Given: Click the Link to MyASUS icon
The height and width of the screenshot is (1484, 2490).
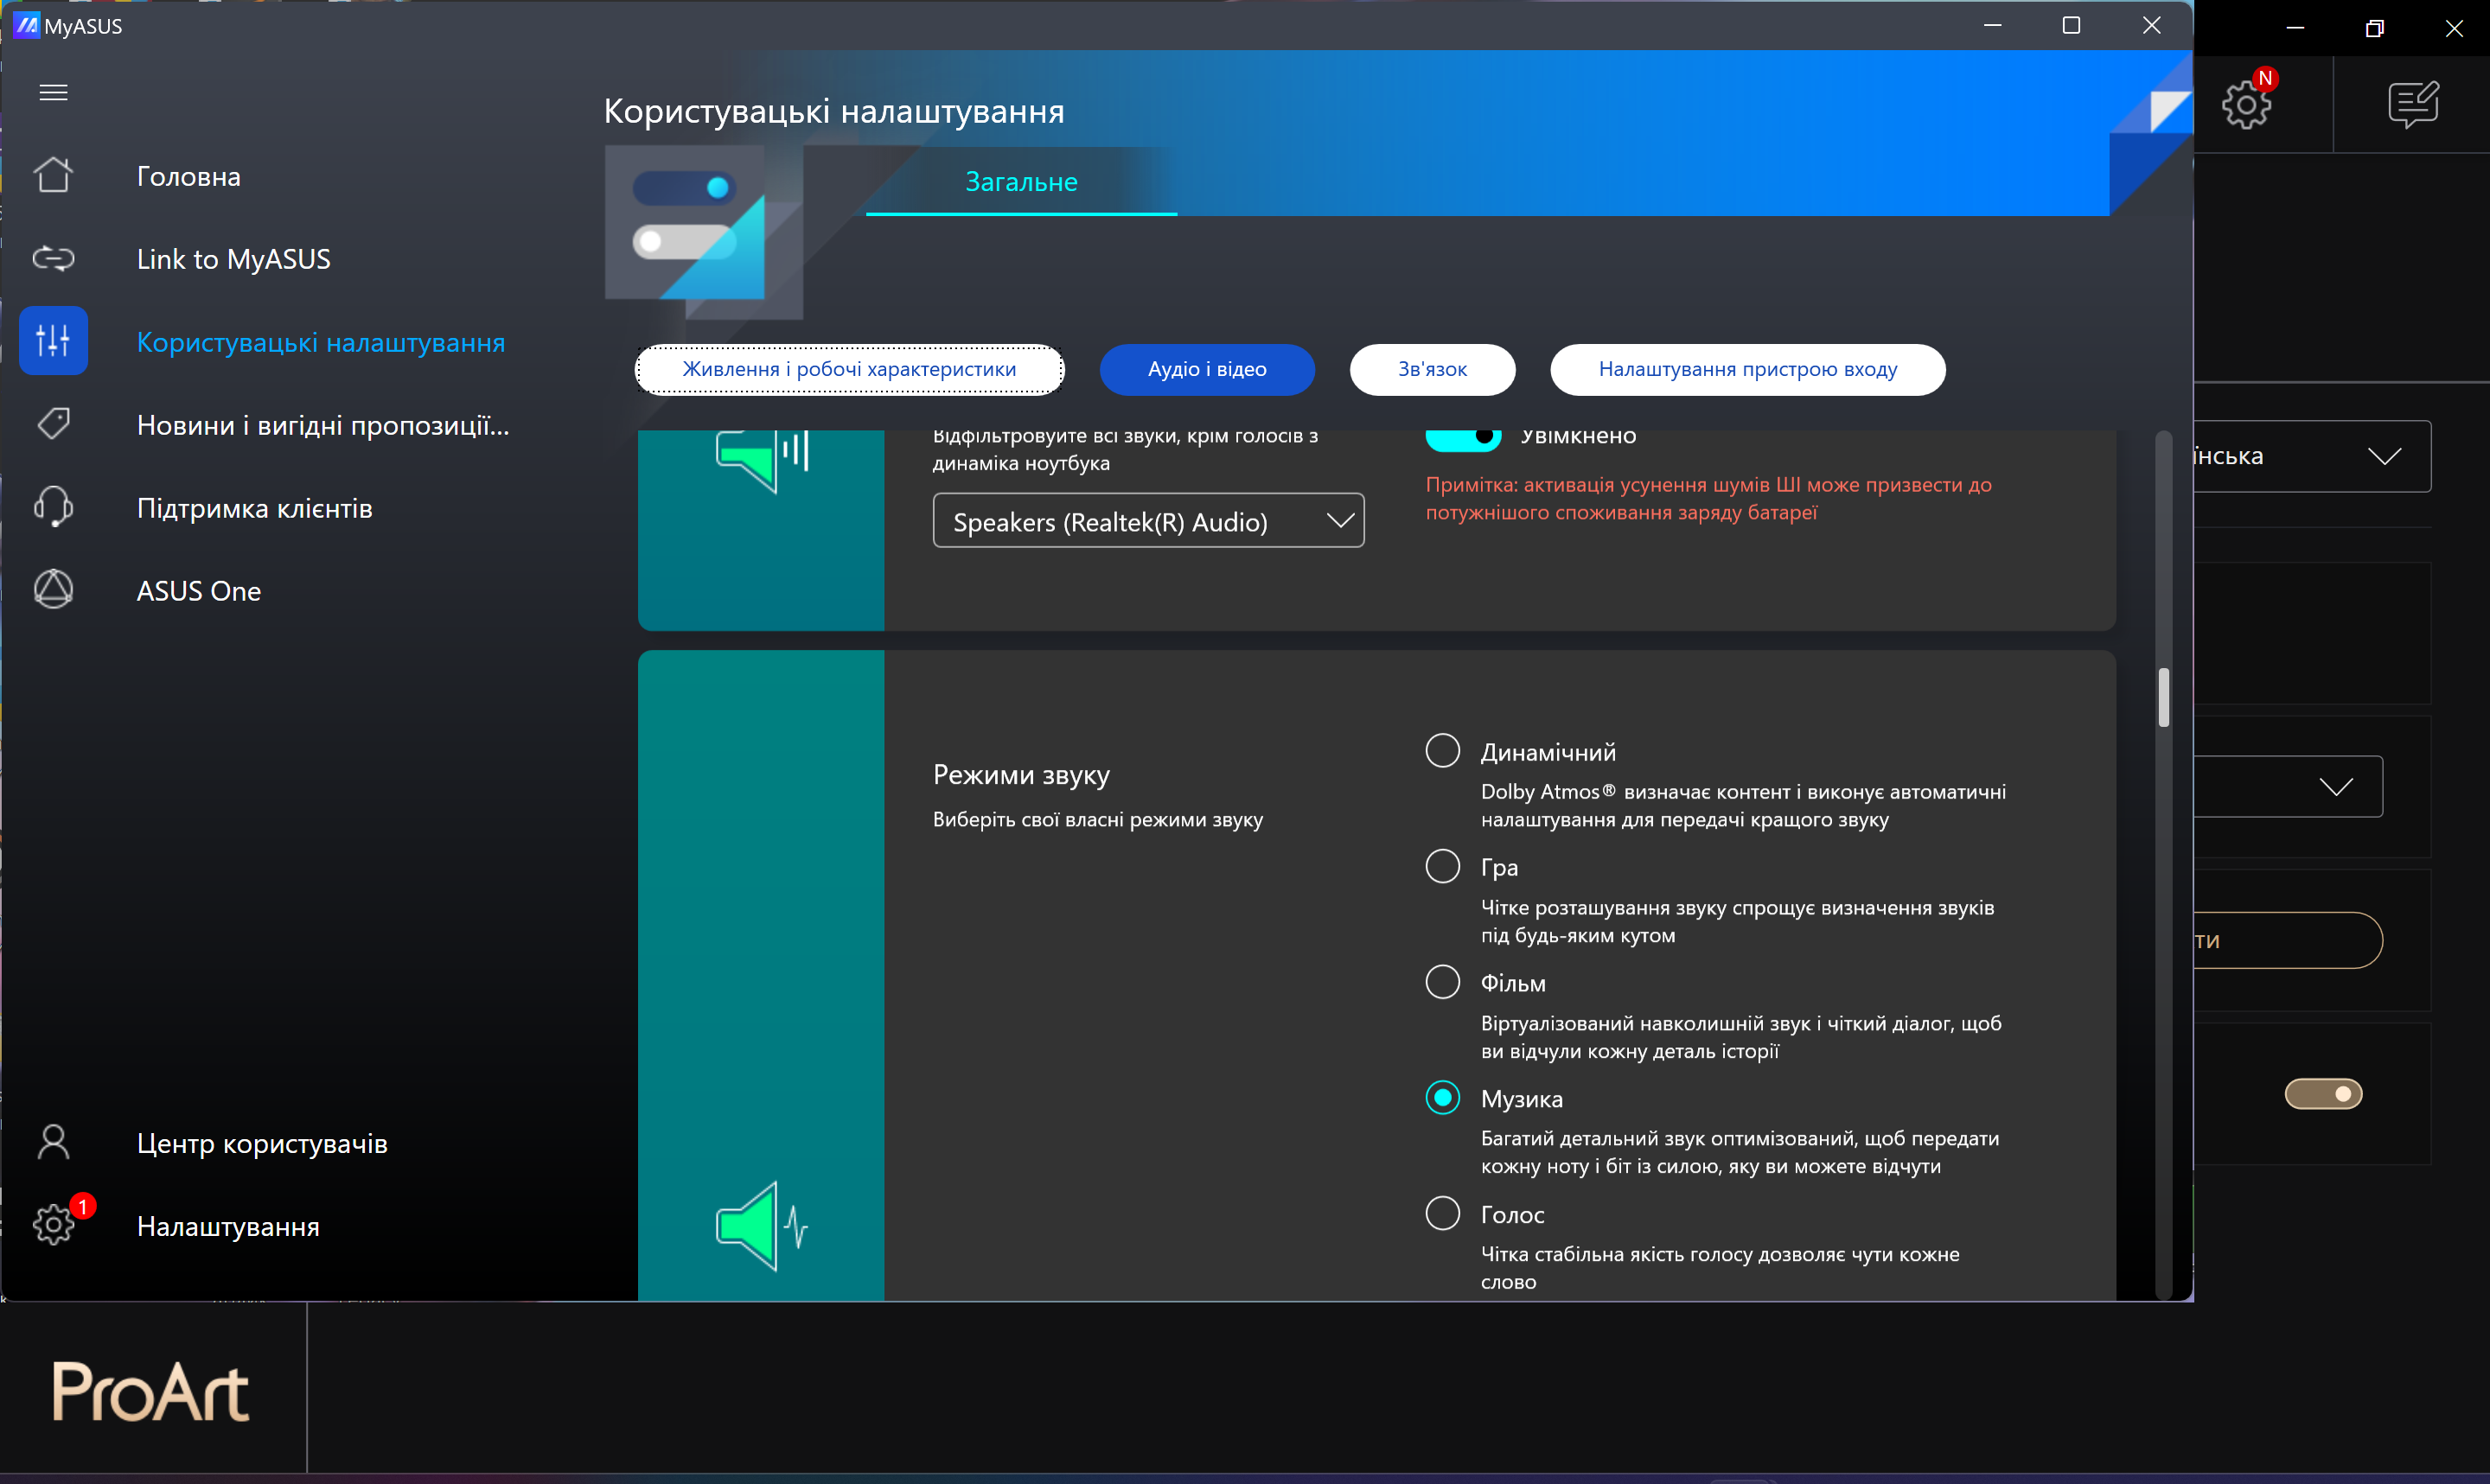Looking at the screenshot, I should [x=53, y=259].
